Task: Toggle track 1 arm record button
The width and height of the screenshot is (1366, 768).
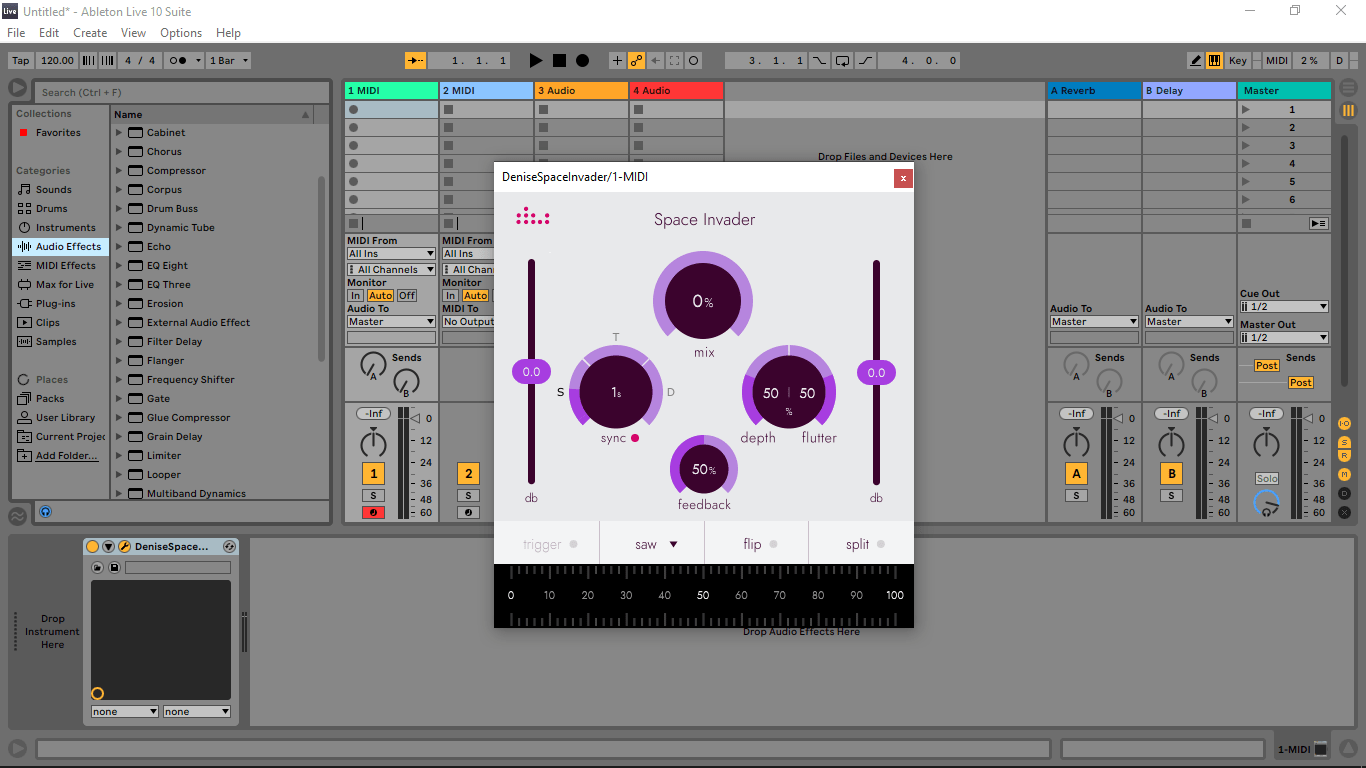Action: (373, 513)
